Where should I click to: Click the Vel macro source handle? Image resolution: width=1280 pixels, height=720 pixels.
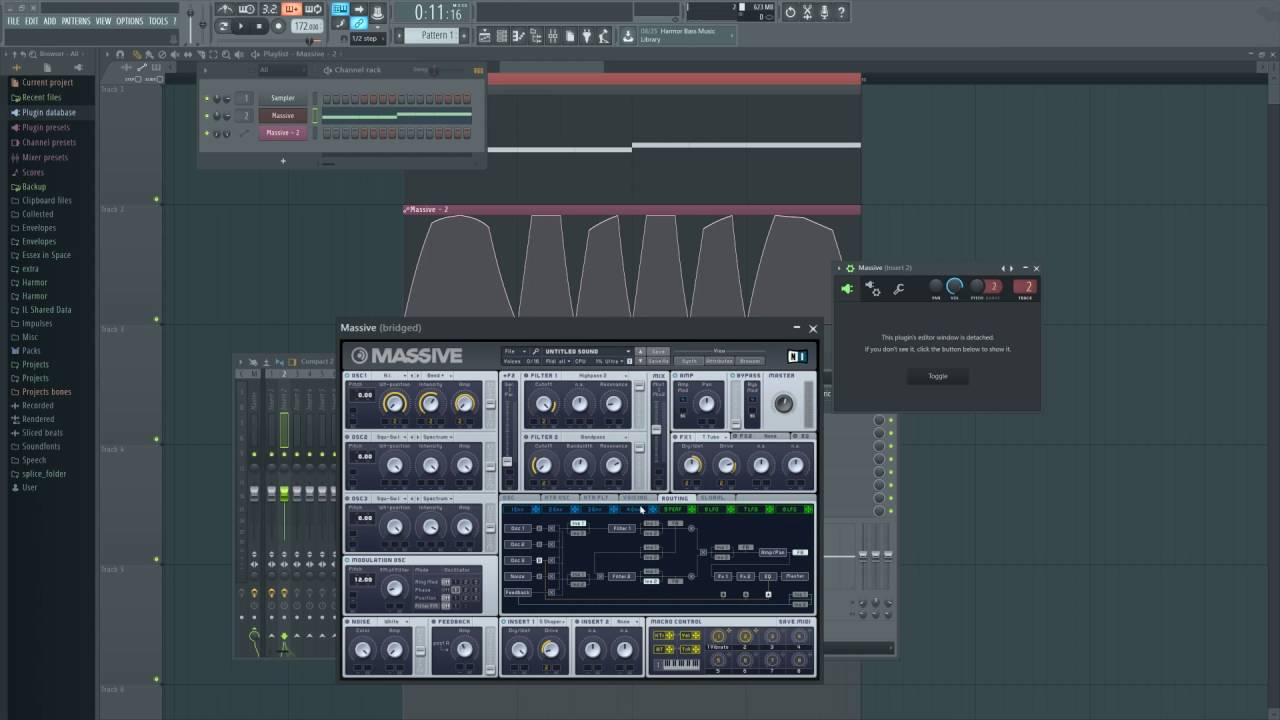pyautogui.click(x=690, y=635)
